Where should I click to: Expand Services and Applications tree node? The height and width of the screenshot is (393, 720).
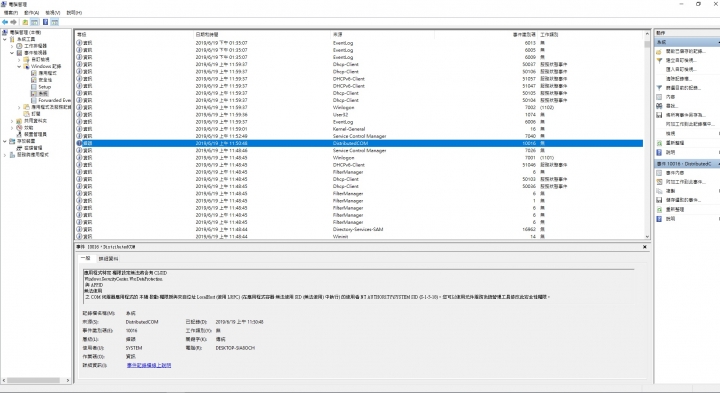[5, 155]
